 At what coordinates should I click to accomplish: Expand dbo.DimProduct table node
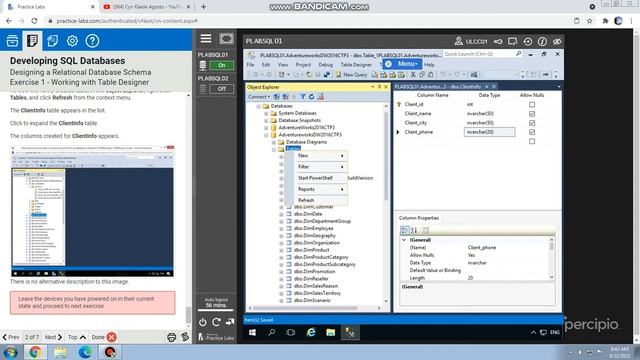click(281, 250)
